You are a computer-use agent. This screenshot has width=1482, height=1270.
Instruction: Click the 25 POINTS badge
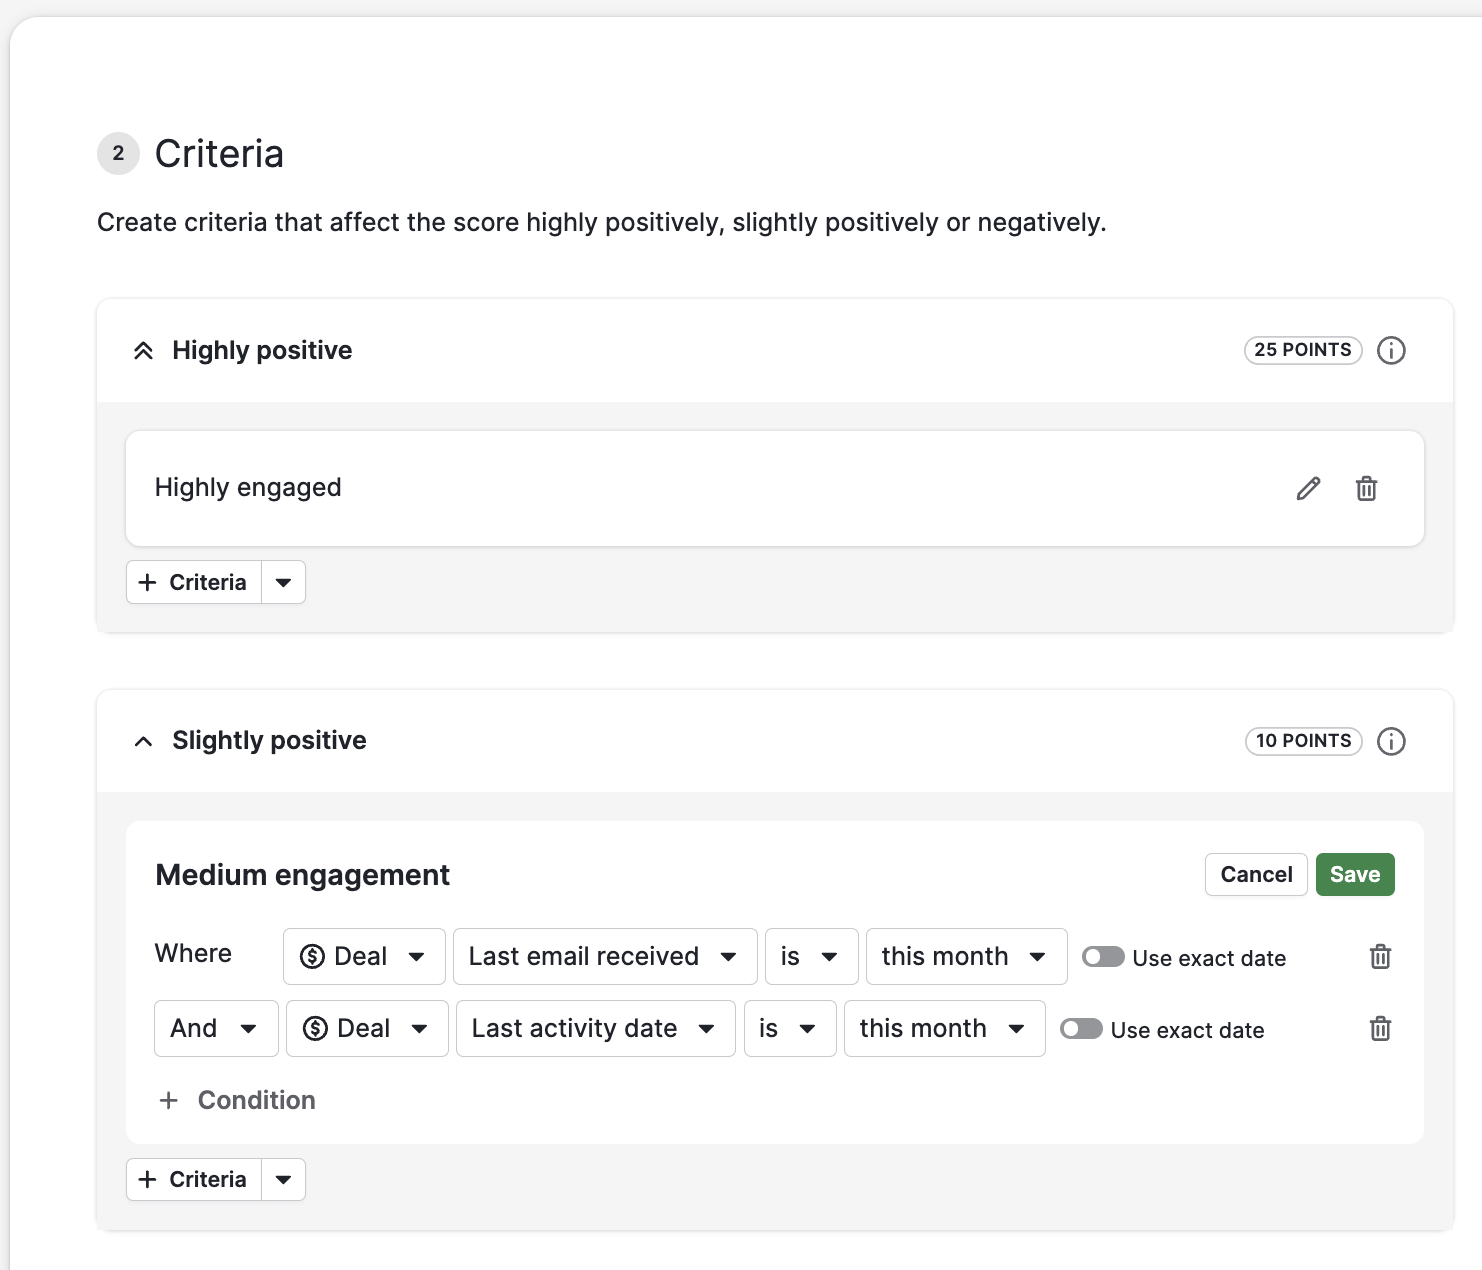(1303, 350)
